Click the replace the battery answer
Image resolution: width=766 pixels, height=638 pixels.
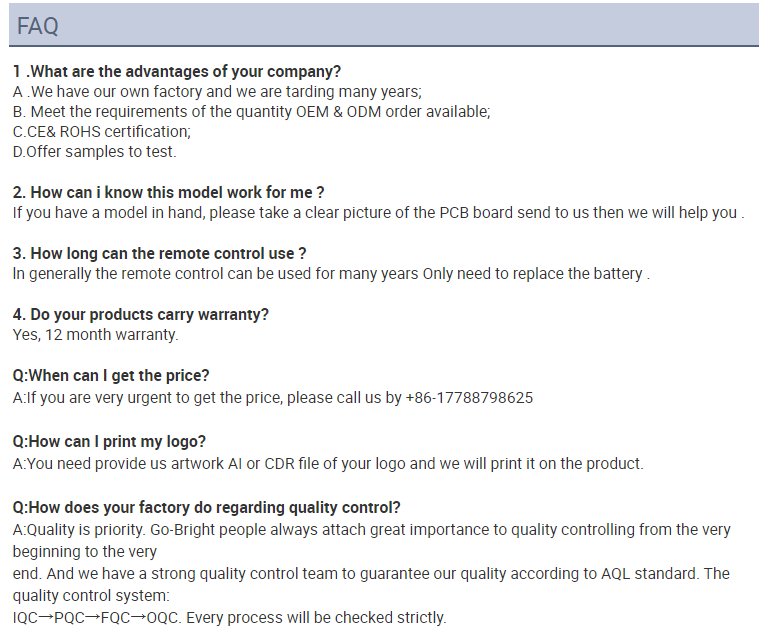click(x=331, y=274)
